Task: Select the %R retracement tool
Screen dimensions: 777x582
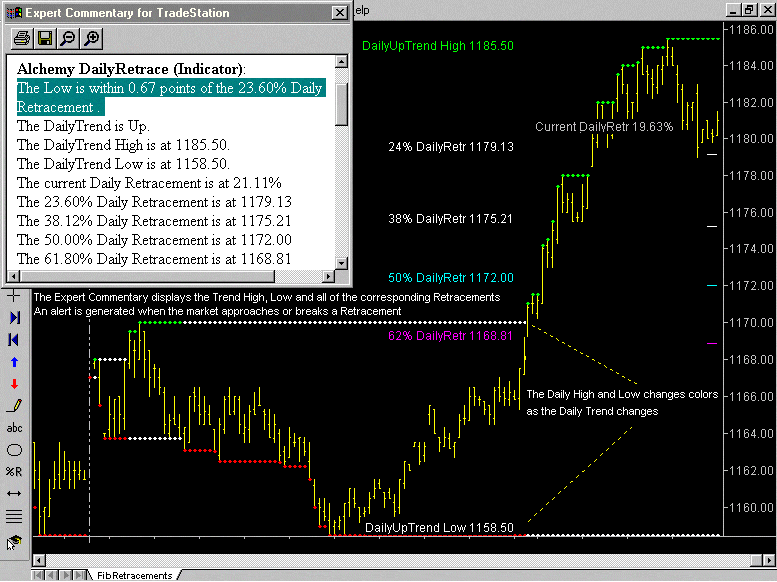Action: [x=14, y=471]
